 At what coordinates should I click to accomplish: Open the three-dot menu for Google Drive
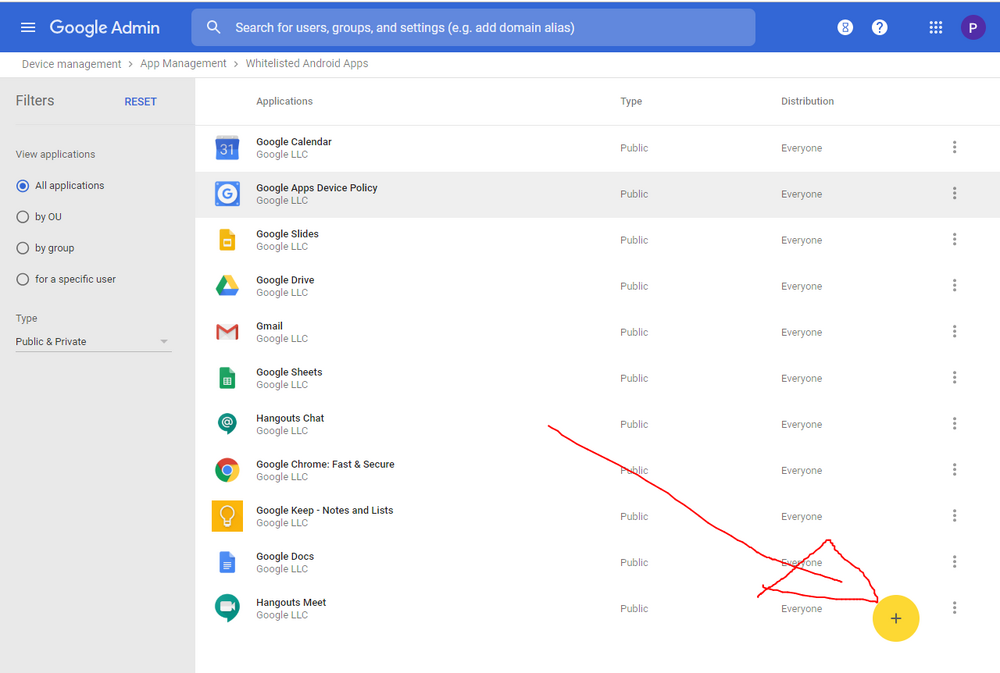coord(954,285)
